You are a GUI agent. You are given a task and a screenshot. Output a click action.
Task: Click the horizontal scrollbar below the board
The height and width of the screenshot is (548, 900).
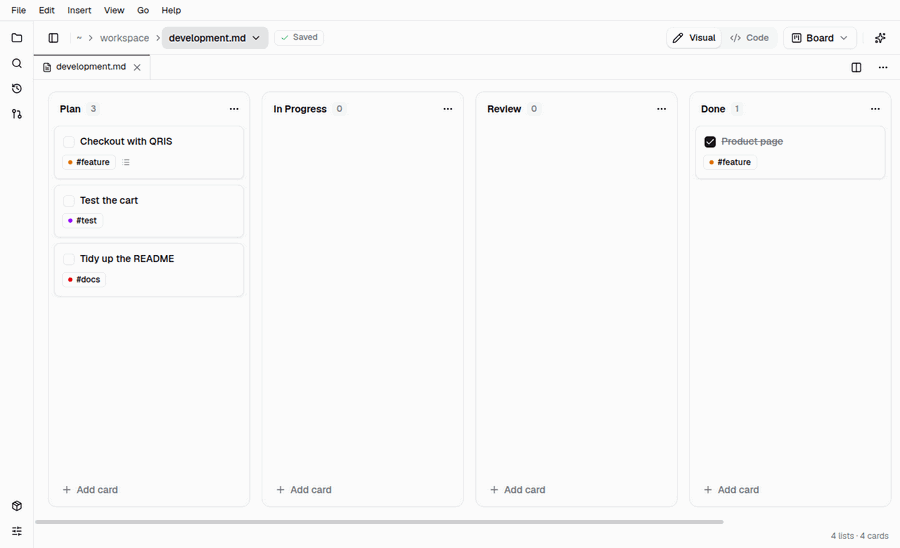(379, 522)
